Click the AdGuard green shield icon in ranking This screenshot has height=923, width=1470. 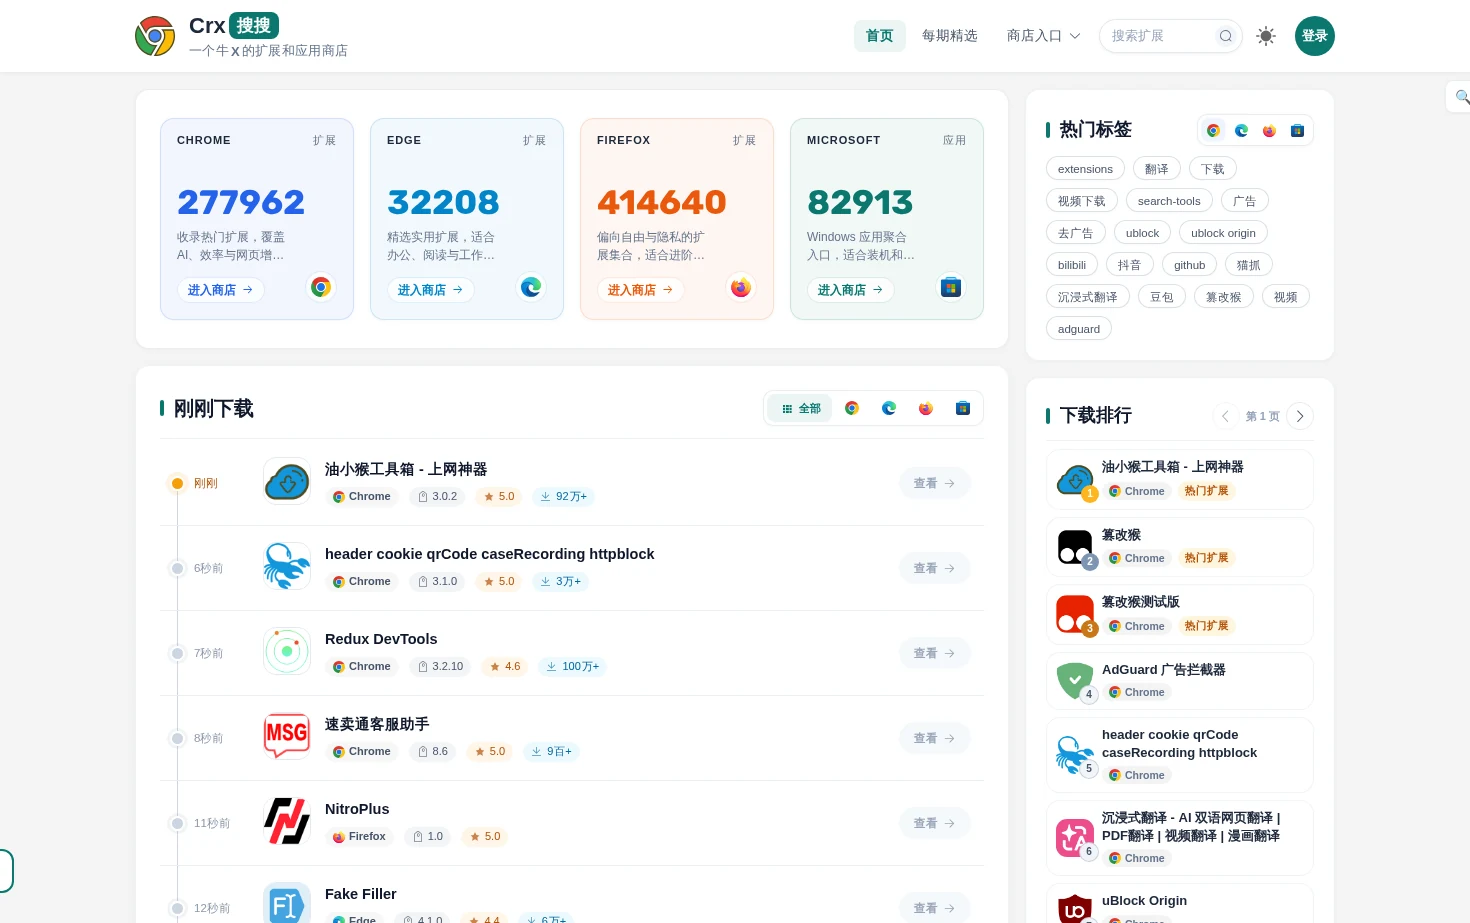tap(1075, 681)
